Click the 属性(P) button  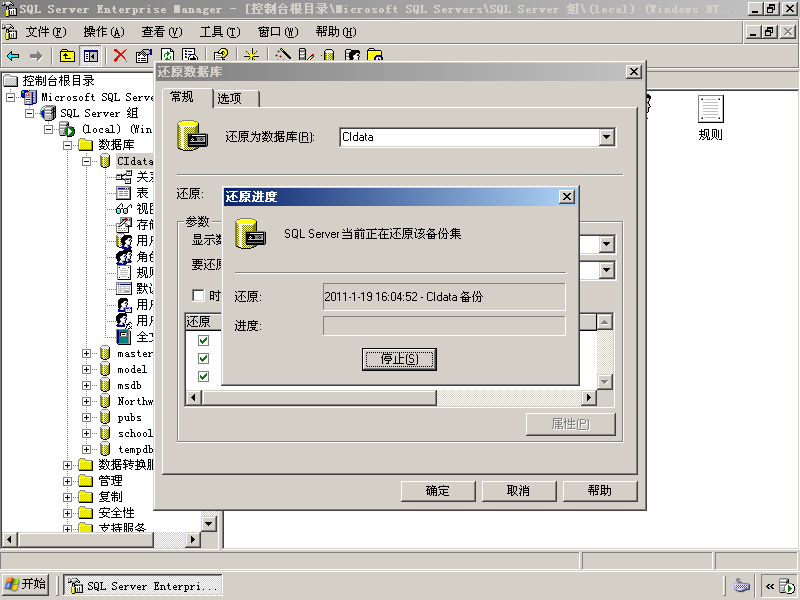(570, 424)
